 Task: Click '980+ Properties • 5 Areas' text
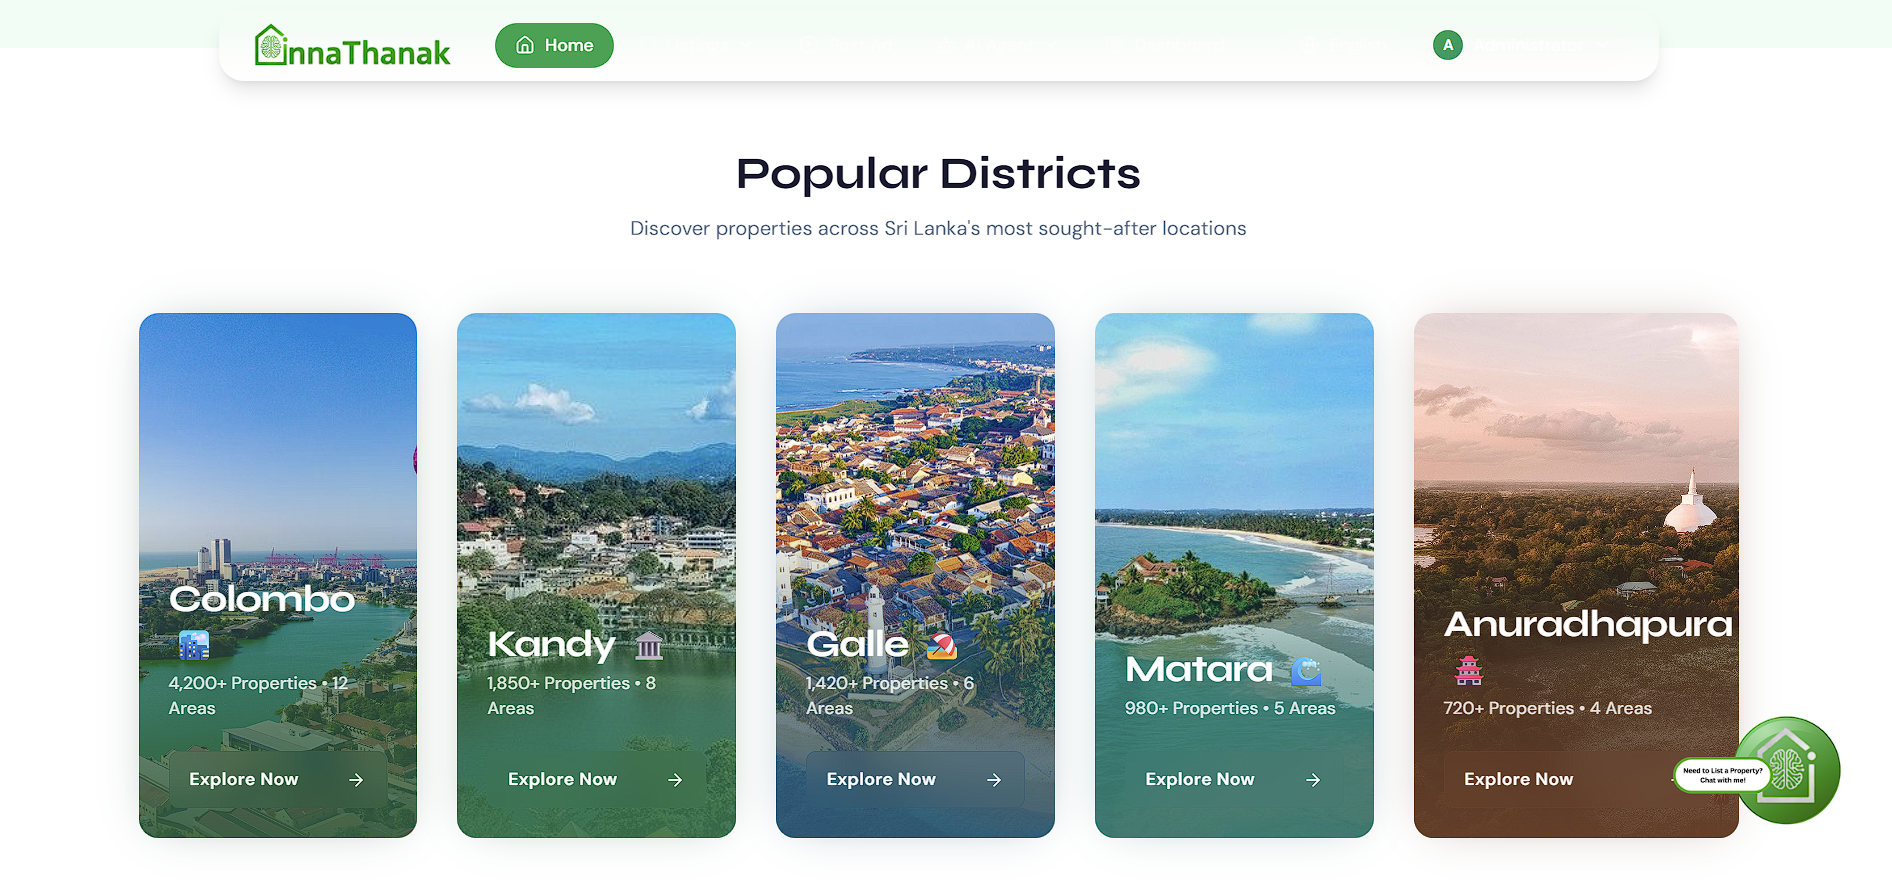coord(1230,708)
